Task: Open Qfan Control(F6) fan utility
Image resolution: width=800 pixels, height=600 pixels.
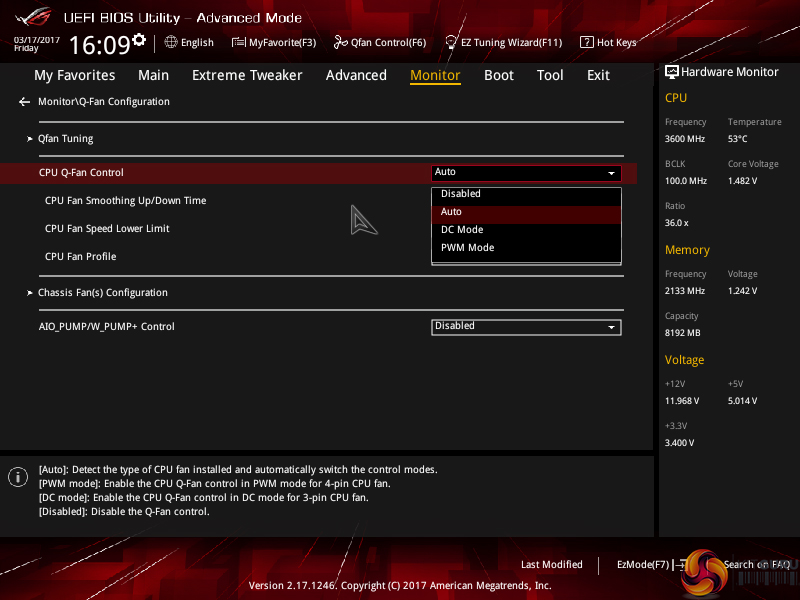Action: pyautogui.click(x=380, y=42)
